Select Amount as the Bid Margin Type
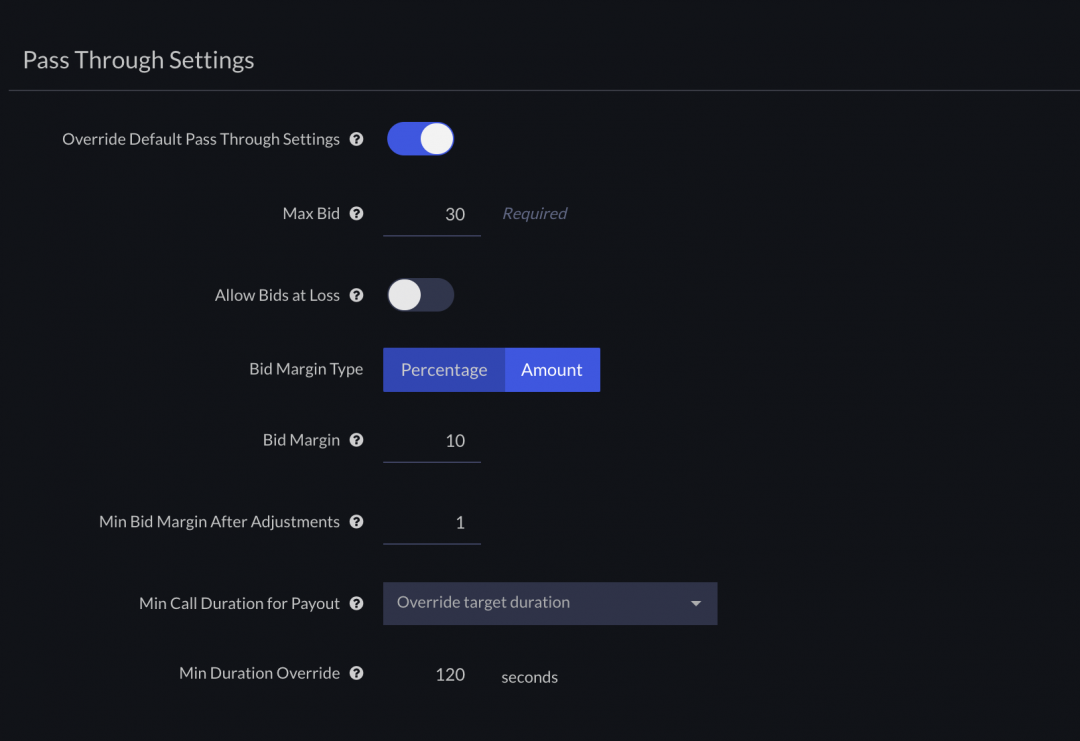This screenshot has width=1080, height=741. 552,369
